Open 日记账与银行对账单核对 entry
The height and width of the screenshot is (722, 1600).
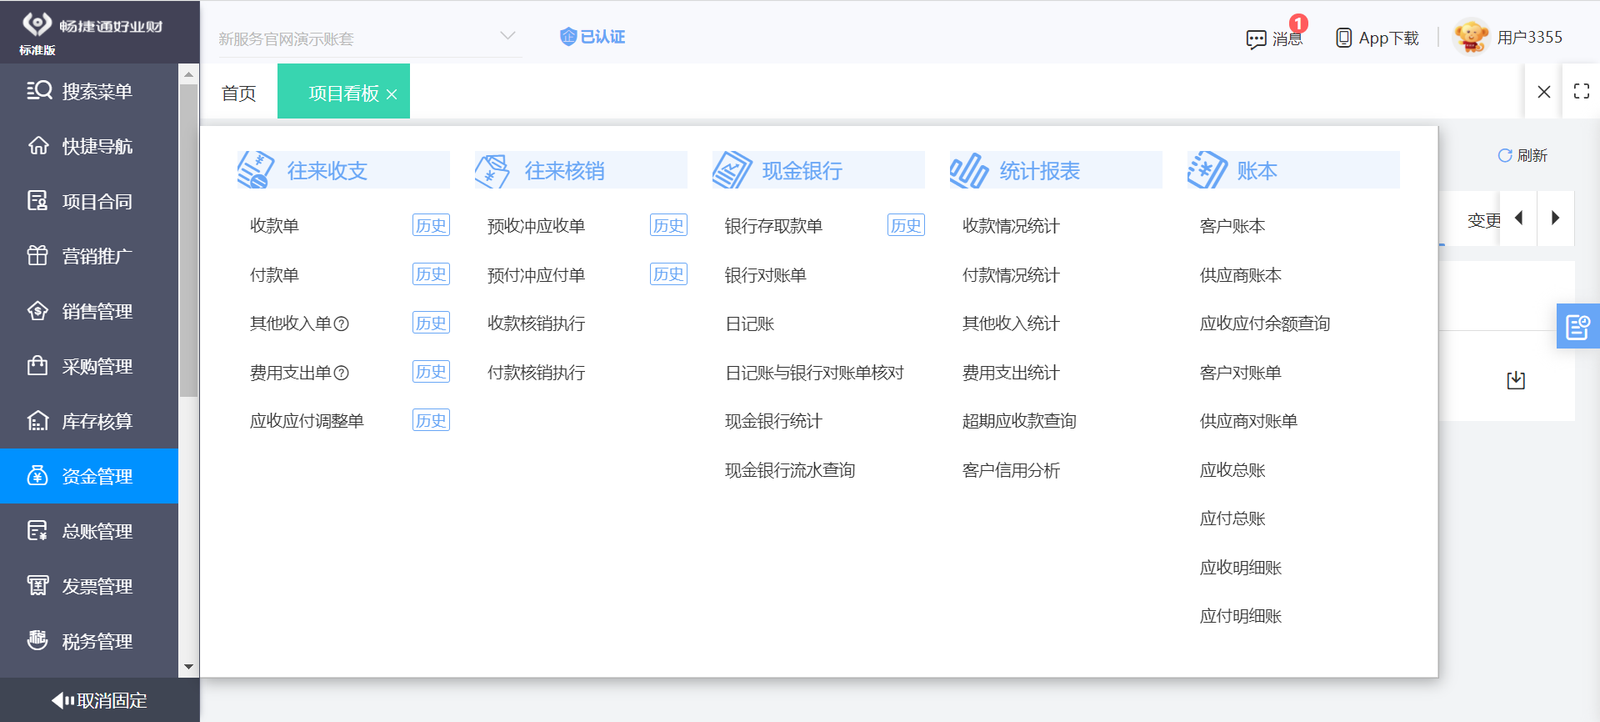pos(814,373)
